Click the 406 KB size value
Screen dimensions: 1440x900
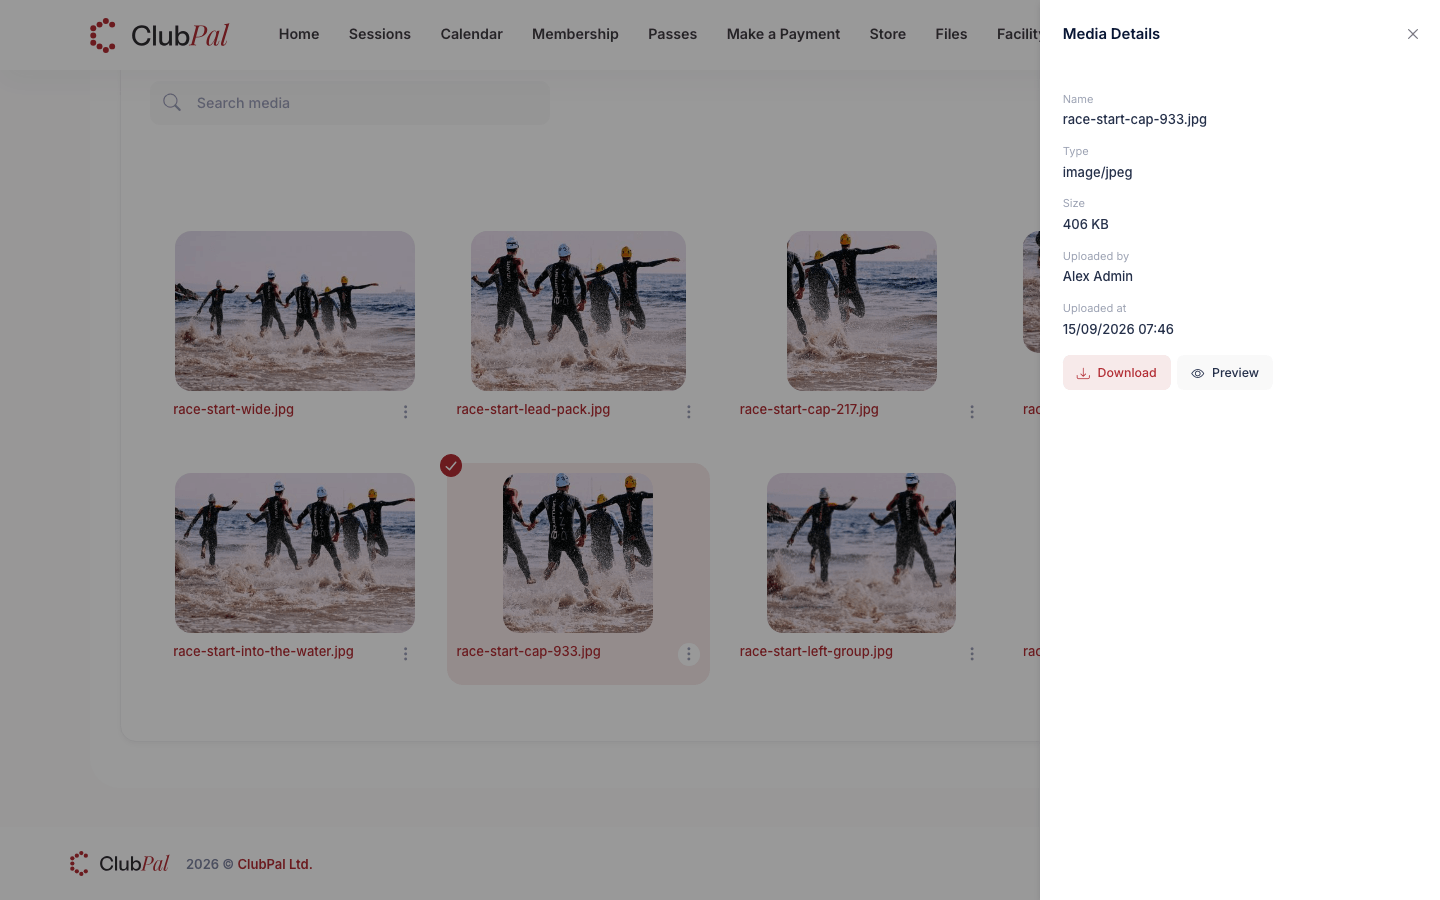point(1085,224)
